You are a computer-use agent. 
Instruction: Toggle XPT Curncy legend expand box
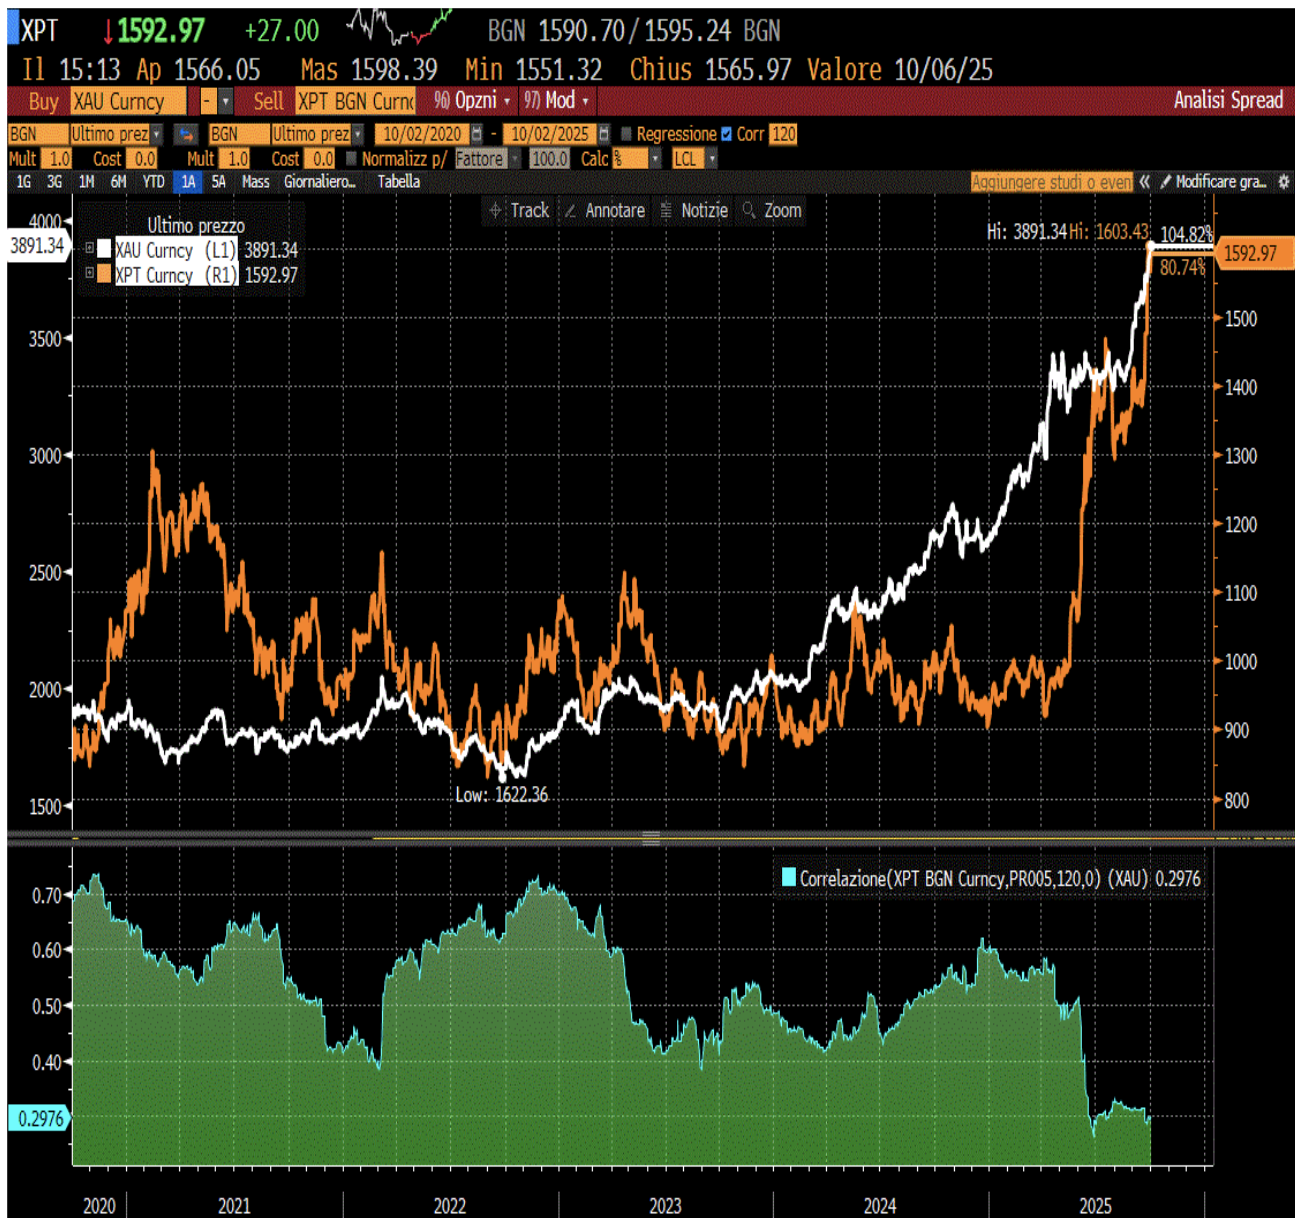pyautogui.click(x=90, y=272)
